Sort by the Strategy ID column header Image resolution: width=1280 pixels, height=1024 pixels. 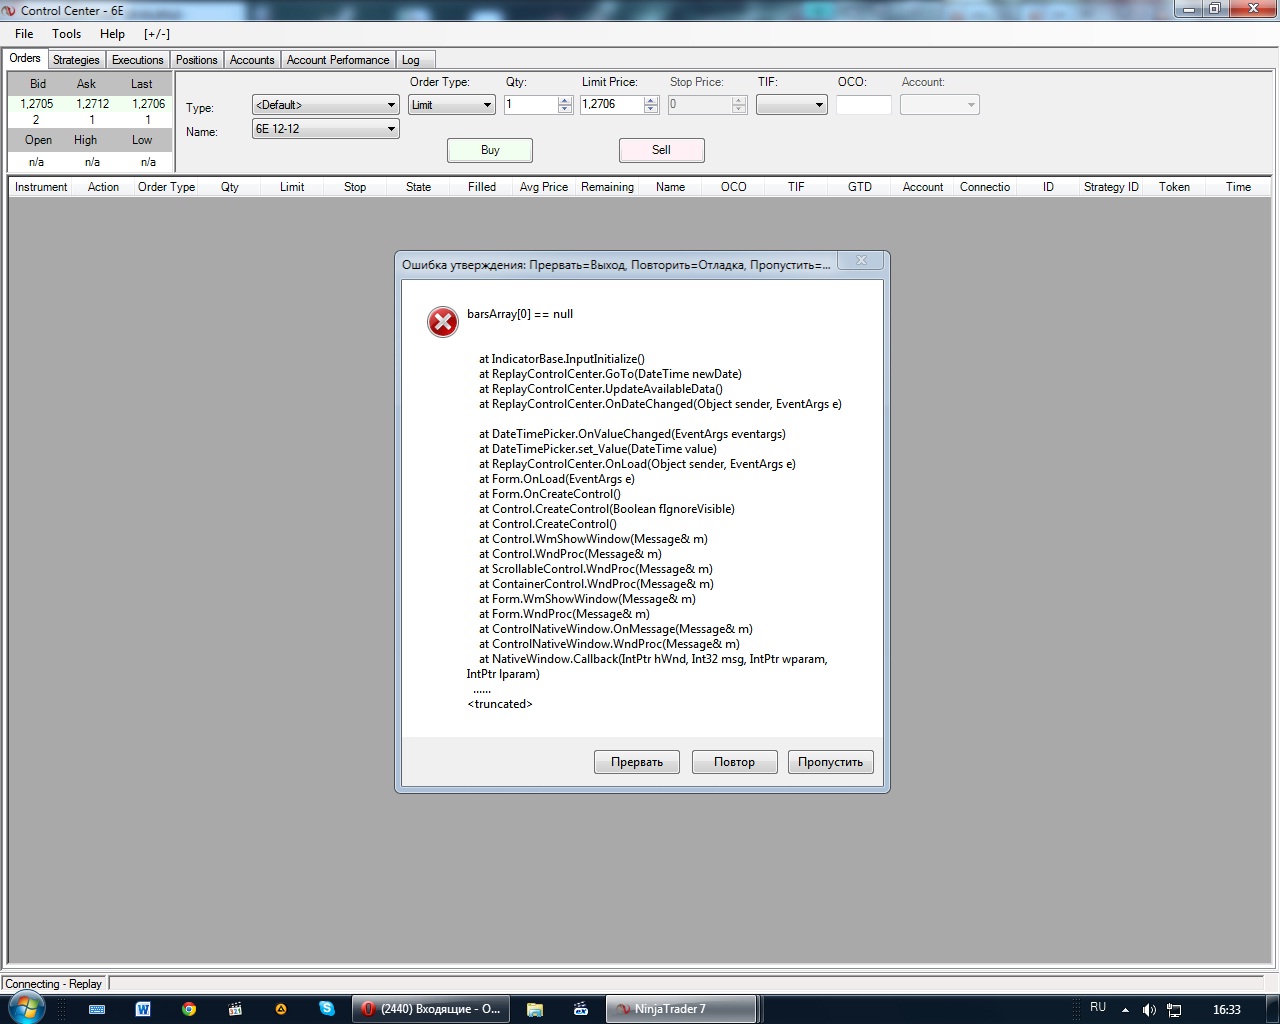[x=1111, y=187]
